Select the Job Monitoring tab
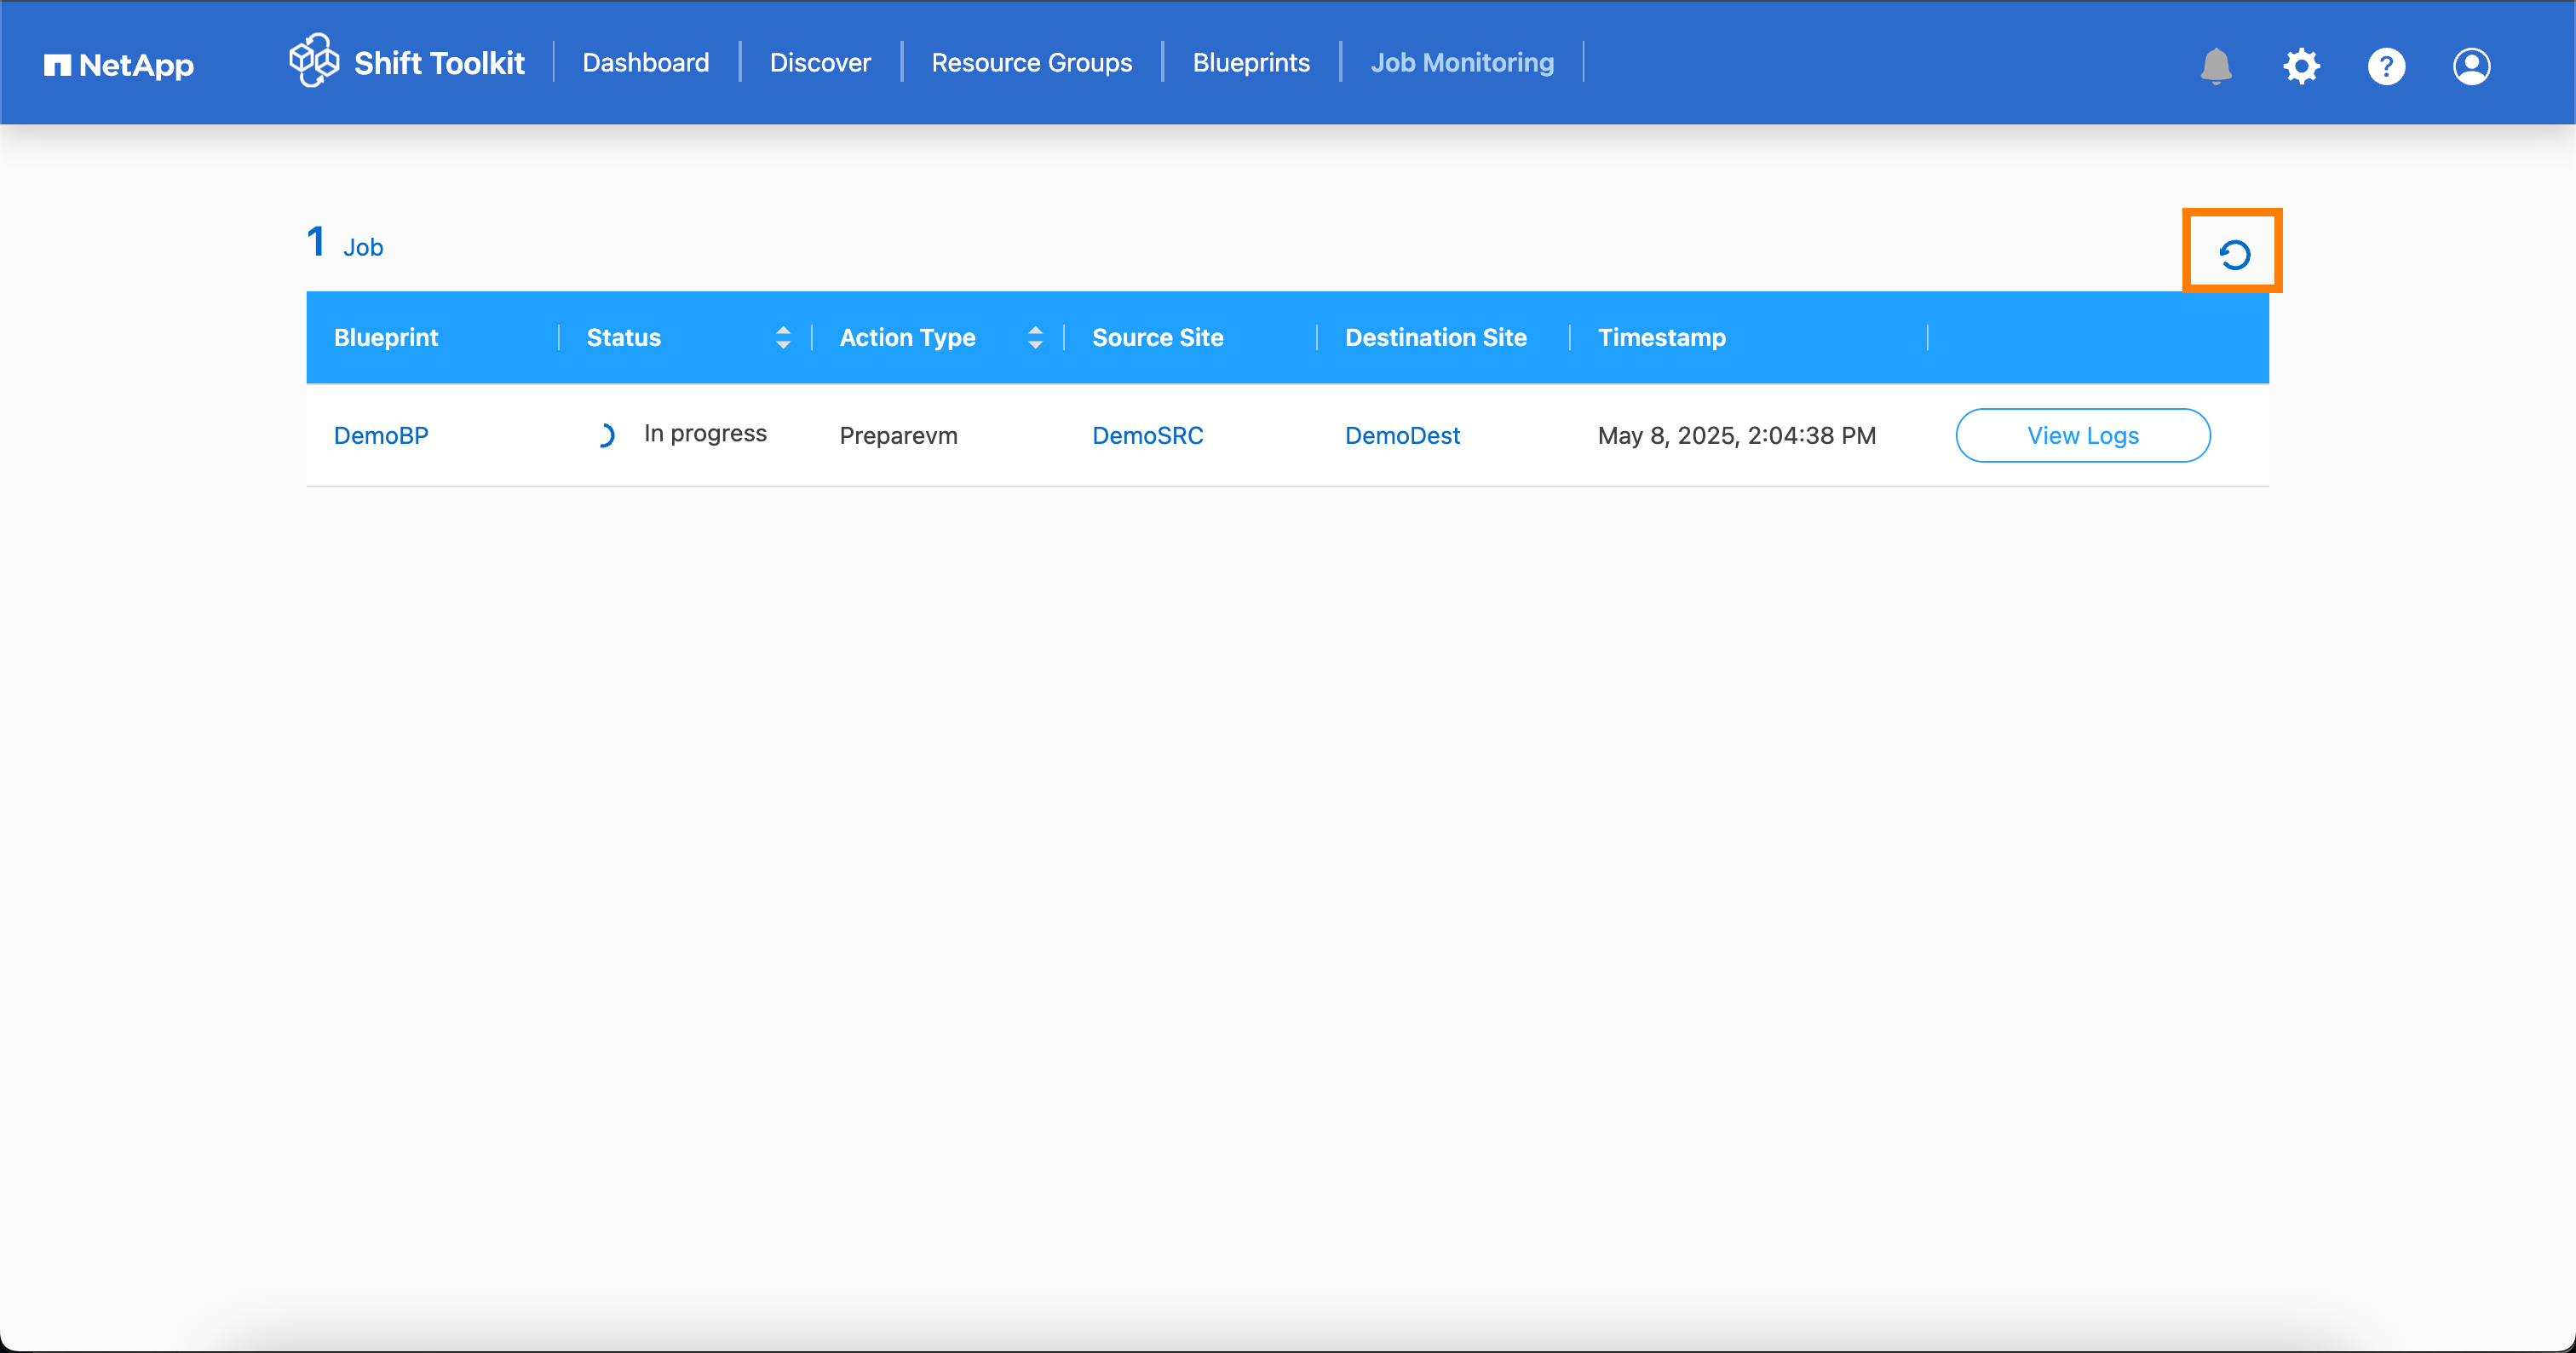The width and height of the screenshot is (2576, 1353). point(1462,62)
